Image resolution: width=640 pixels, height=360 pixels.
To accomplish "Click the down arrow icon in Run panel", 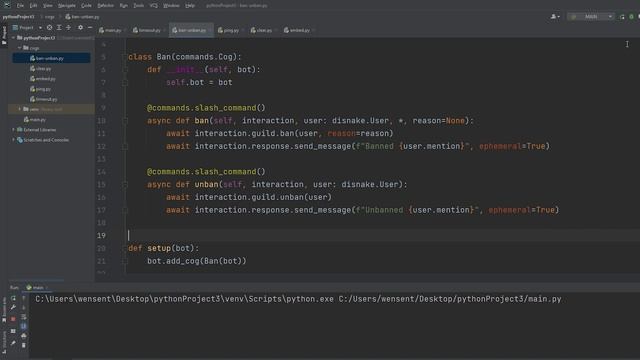I will [x=24, y=308].
